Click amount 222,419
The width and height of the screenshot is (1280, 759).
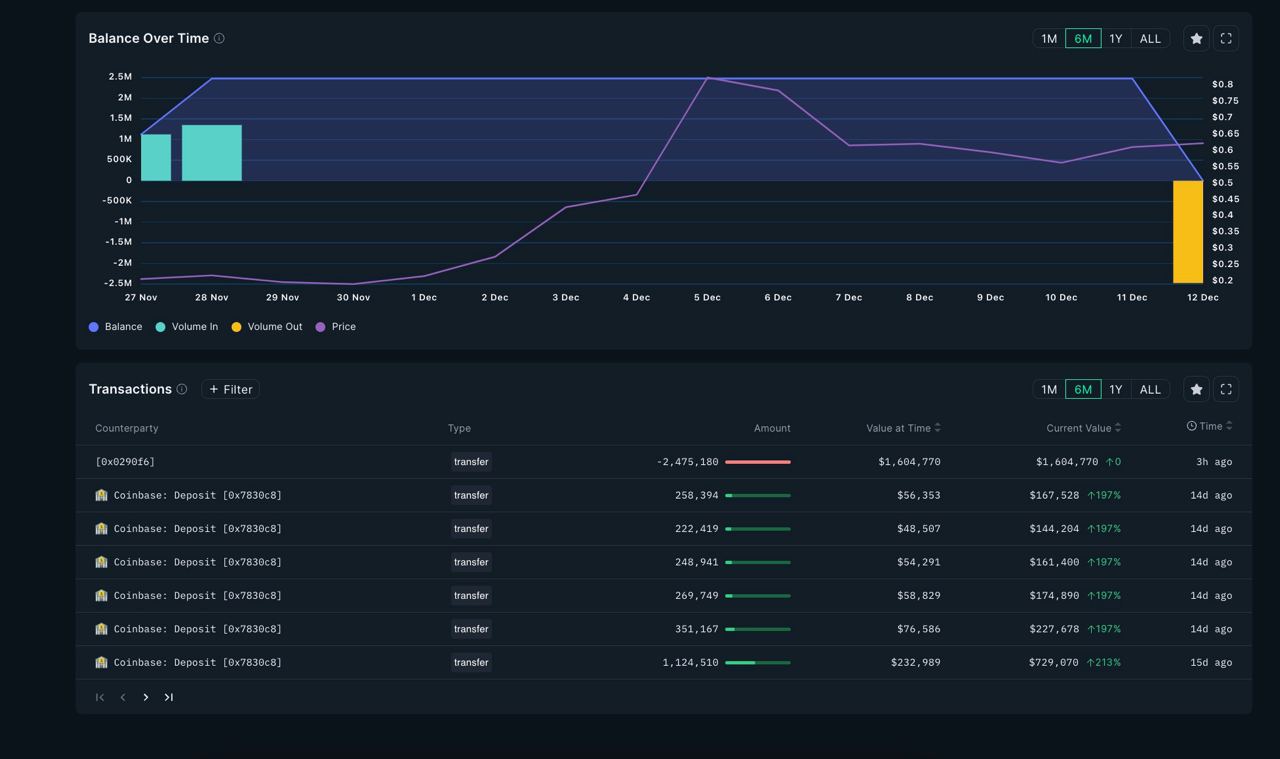click(x=697, y=529)
